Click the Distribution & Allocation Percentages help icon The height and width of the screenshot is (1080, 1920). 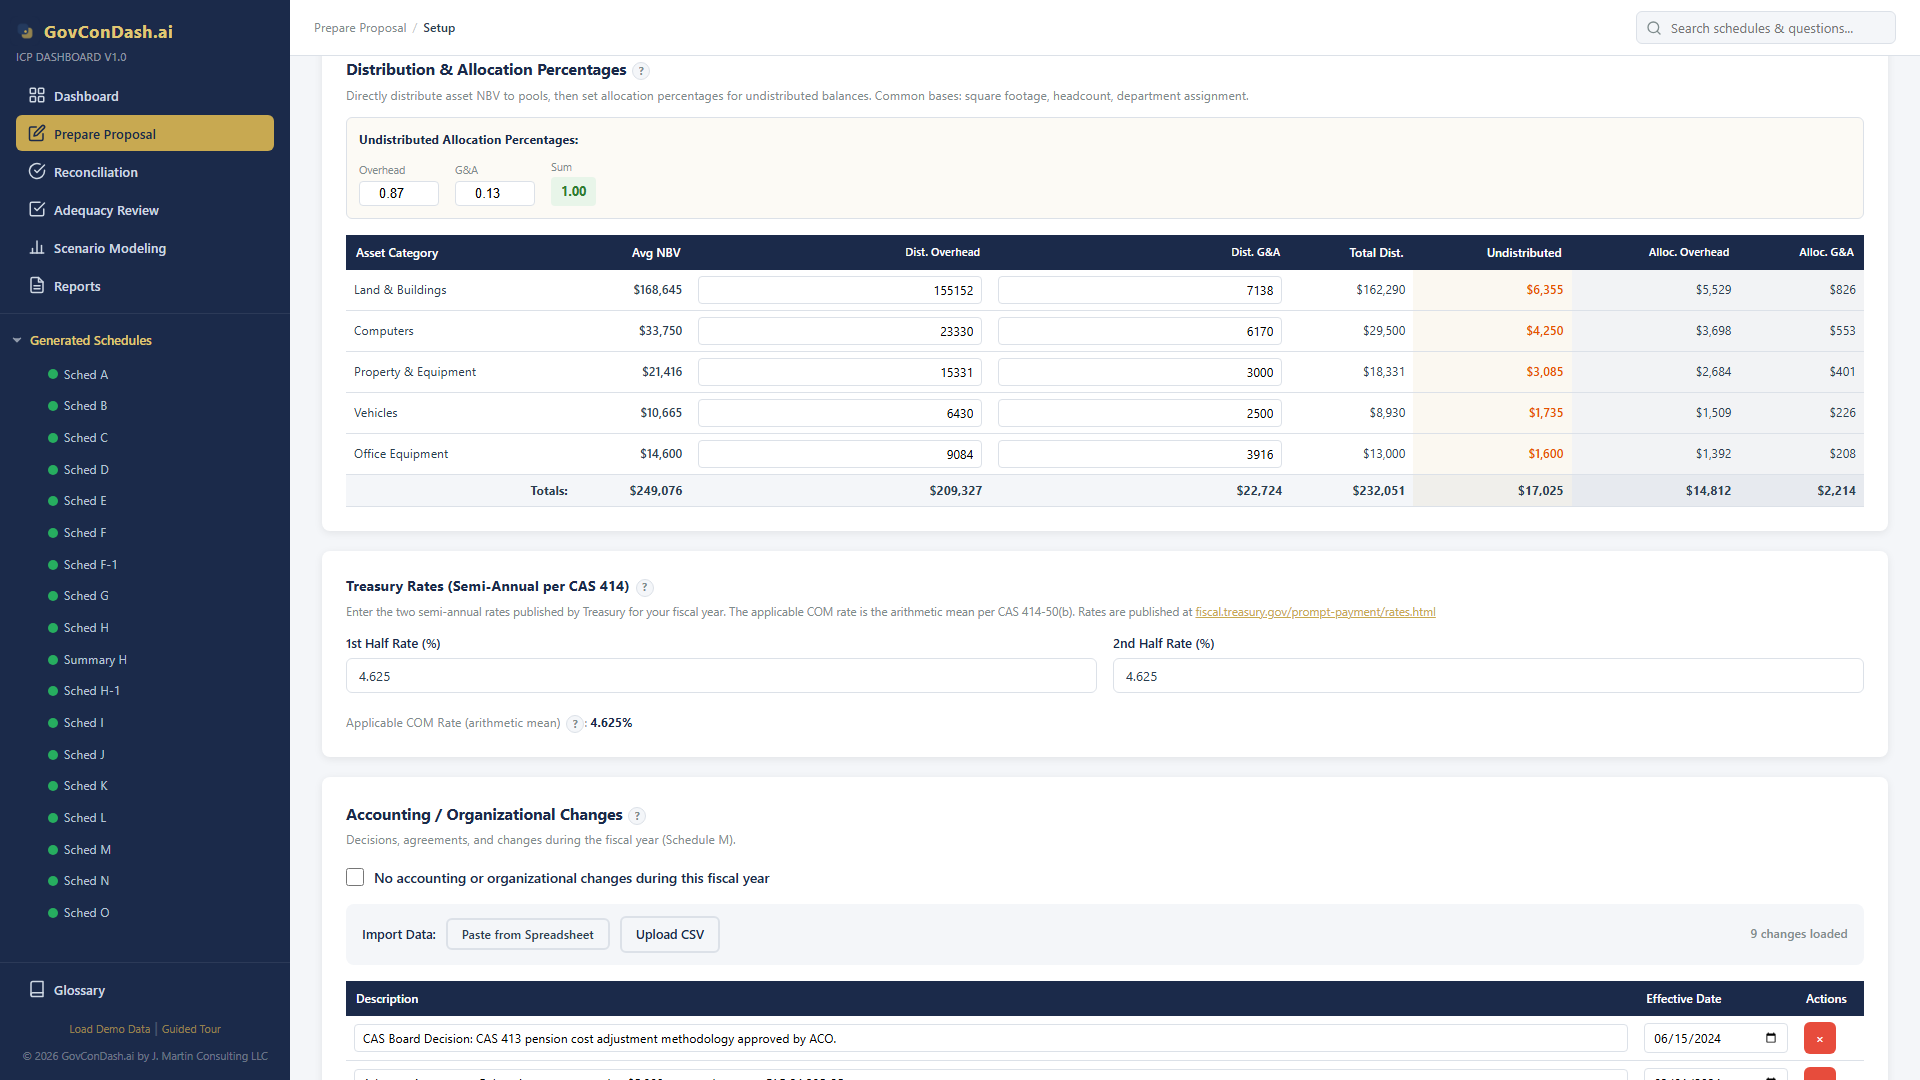[x=641, y=70]
